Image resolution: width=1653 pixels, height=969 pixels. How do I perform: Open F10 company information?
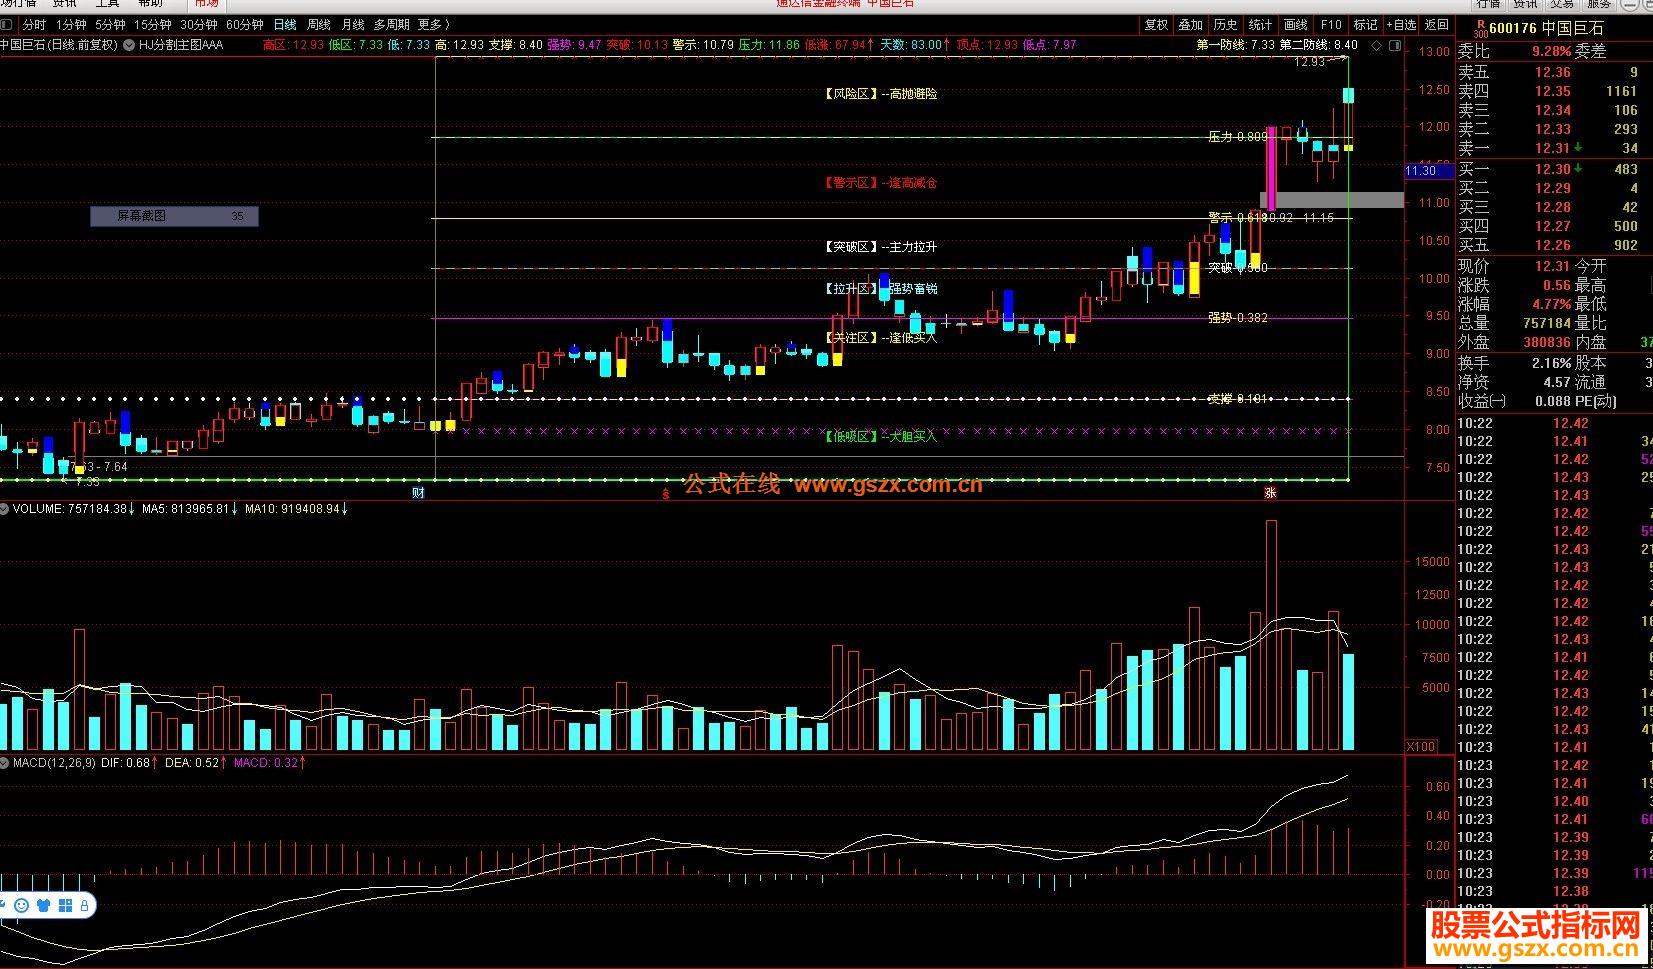(1331, 25)
